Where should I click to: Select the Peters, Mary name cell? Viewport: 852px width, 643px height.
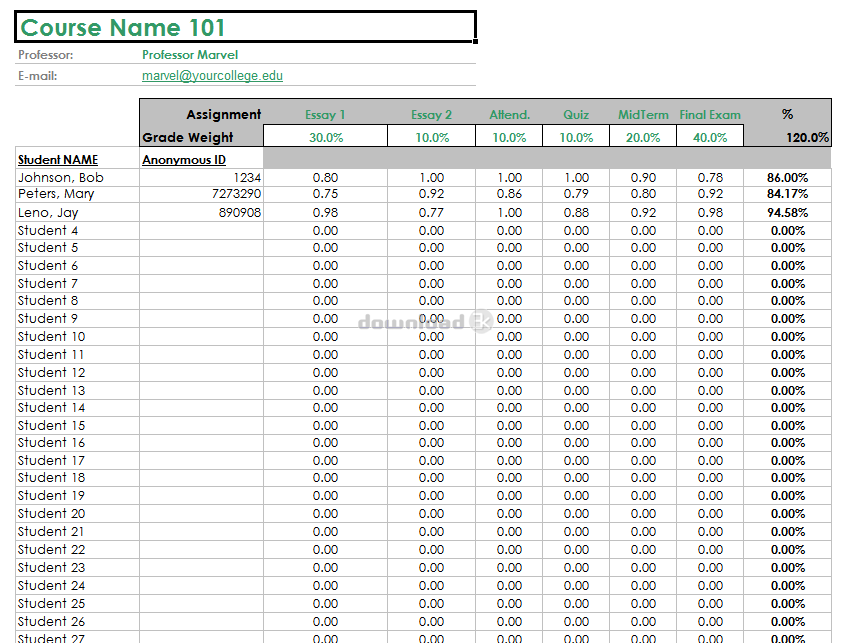[x=77, y=195]
